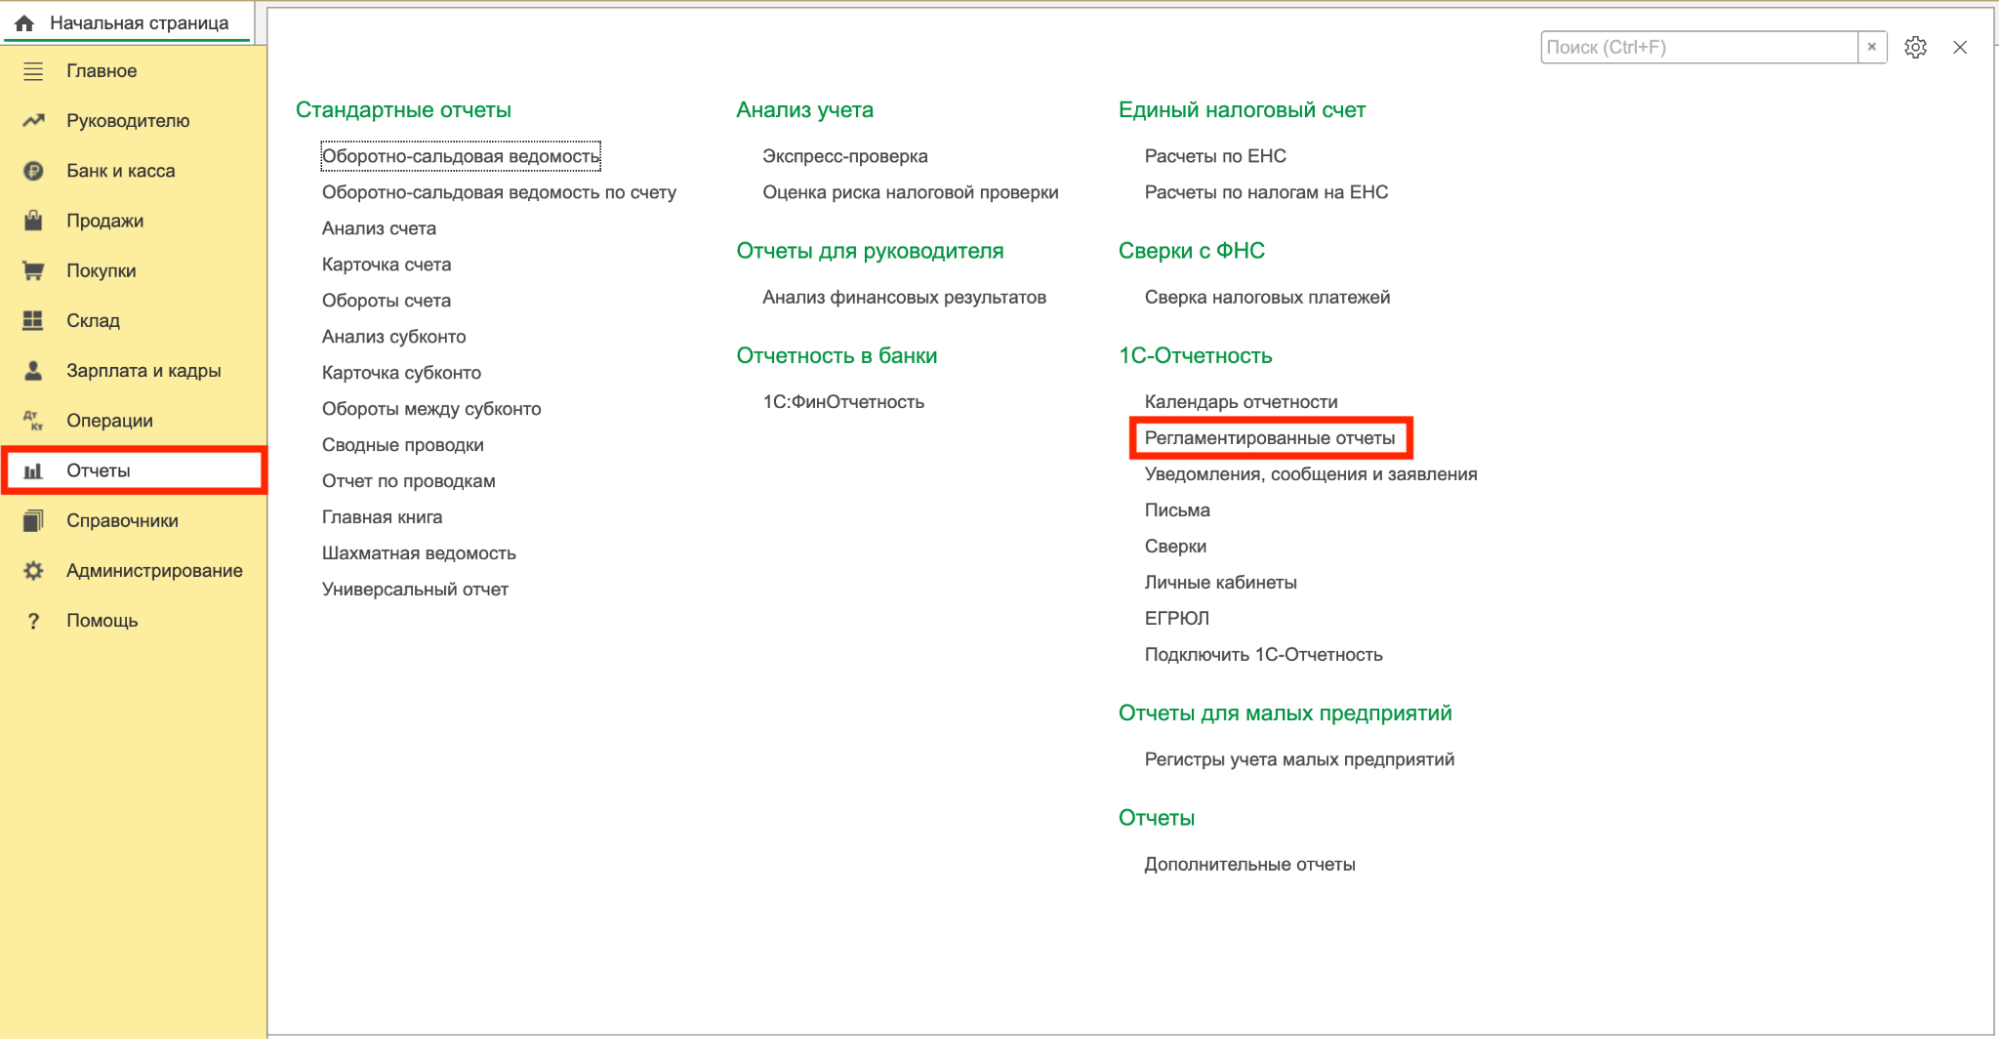Click Подключить 1С-Отчетность
Image resolution: width=1999 pixels, height=1039 pixels.
click(1263, 654)
